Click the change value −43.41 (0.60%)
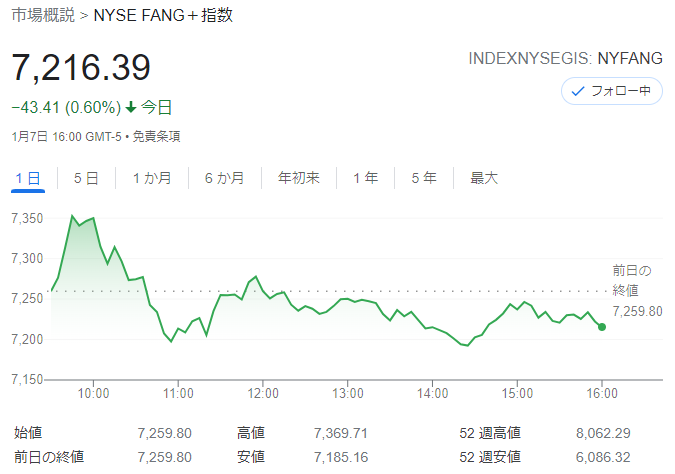 tap(66, 107)
